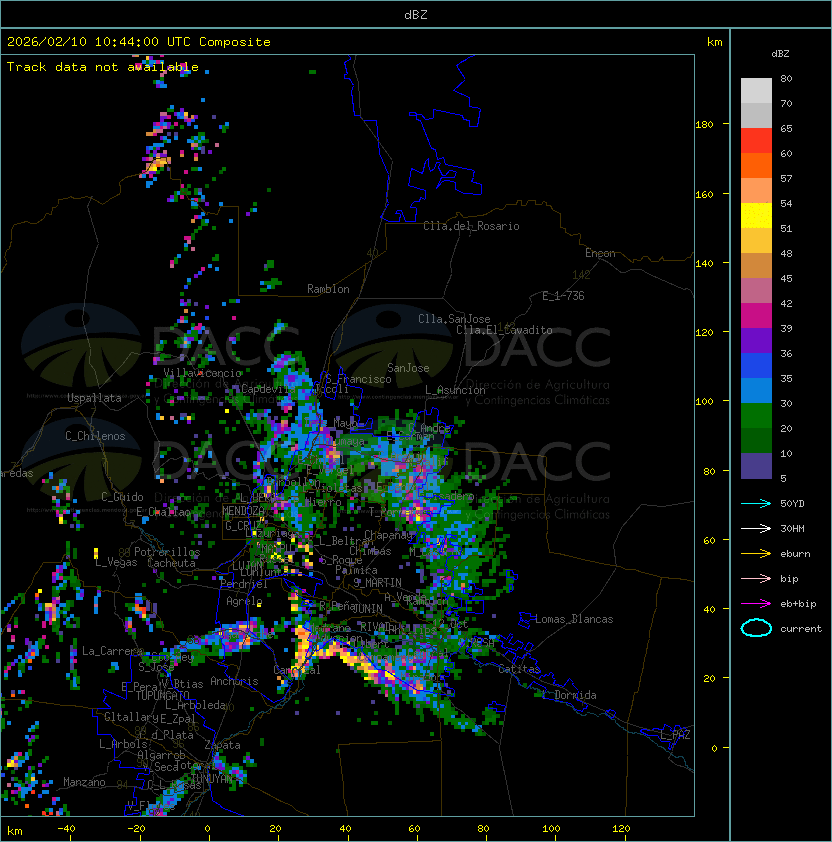The height and width of the screenshot is (842, 832).
Task: Click the 'Villavicencio' map label
Action: [x=203, y=373]
